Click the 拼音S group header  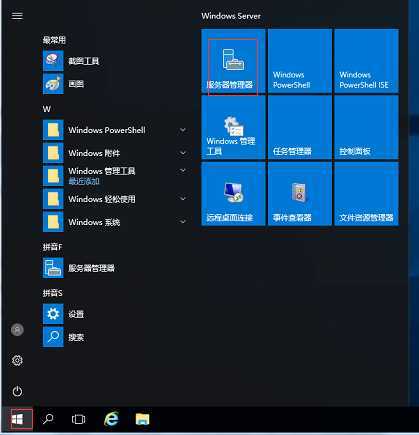pyautogui.click(x=52, y=293)
